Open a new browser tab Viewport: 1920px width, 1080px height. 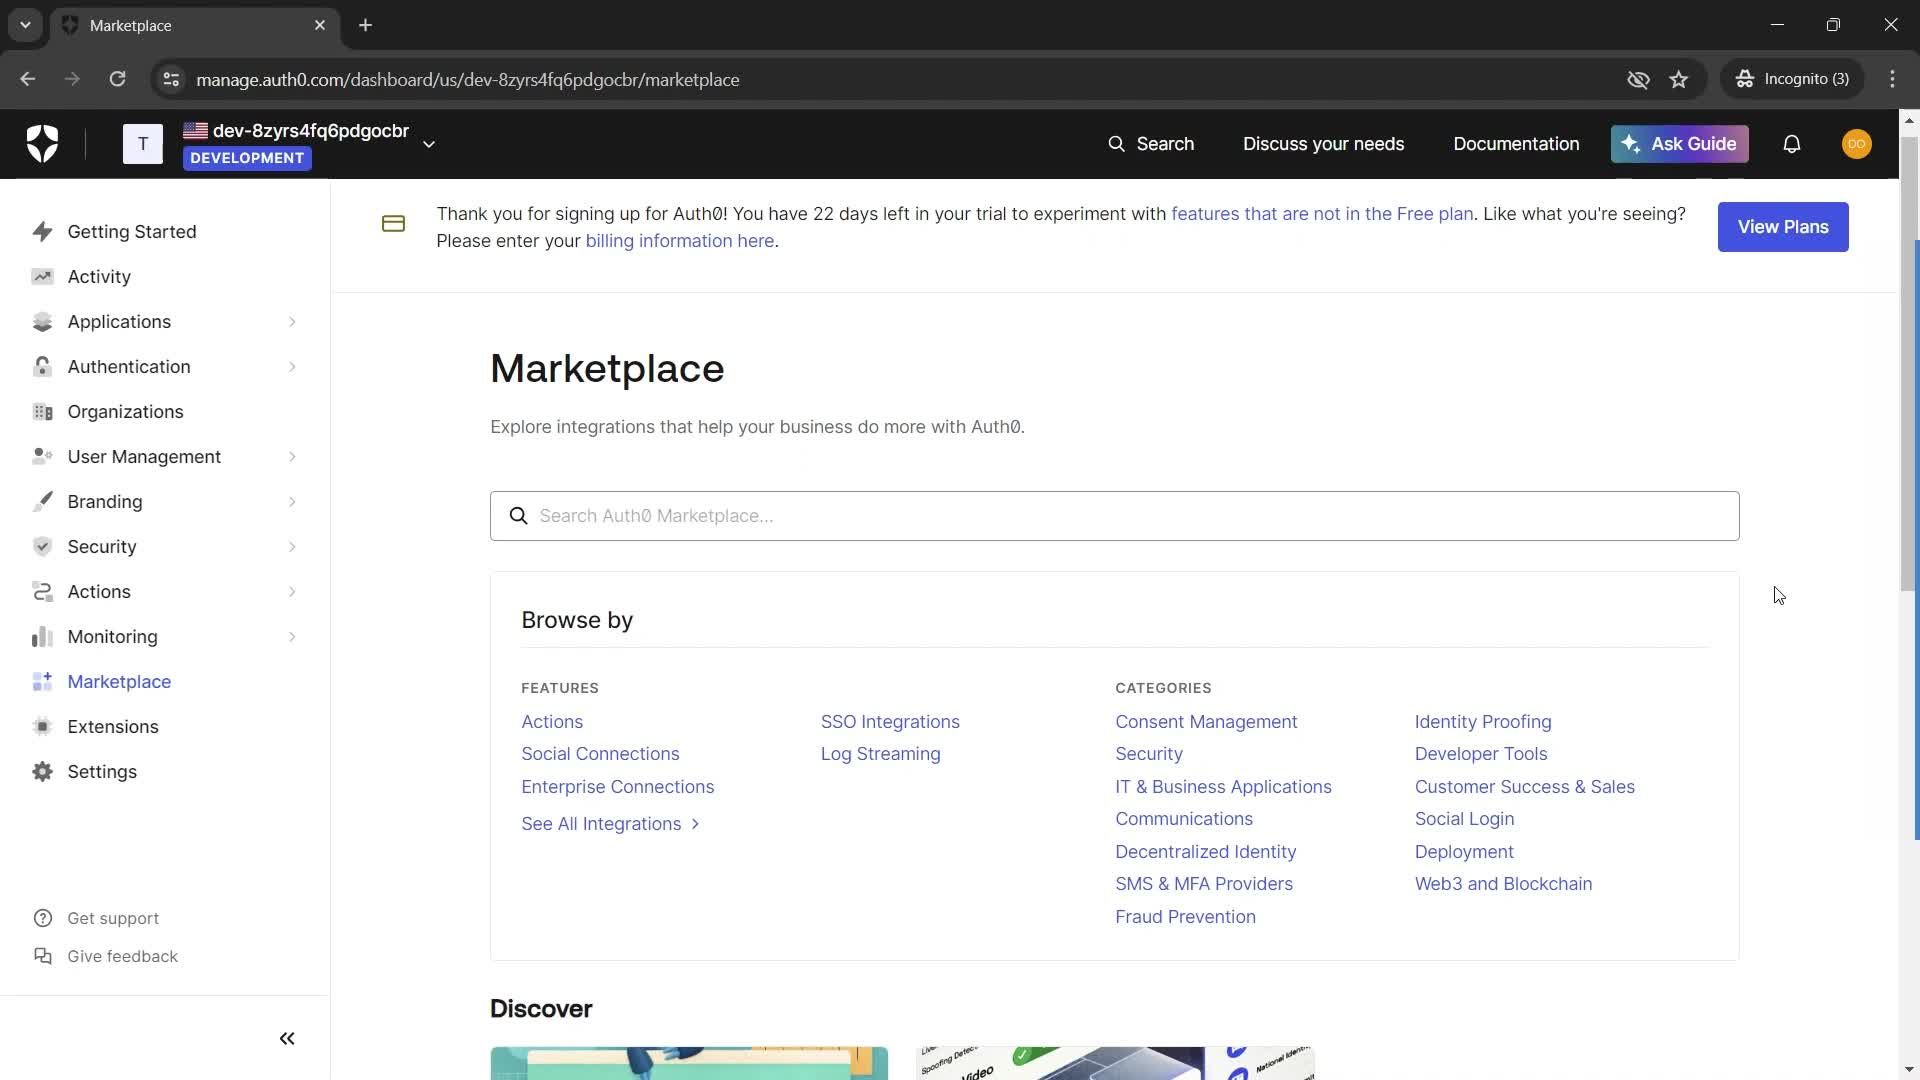[x=366, y=25]
